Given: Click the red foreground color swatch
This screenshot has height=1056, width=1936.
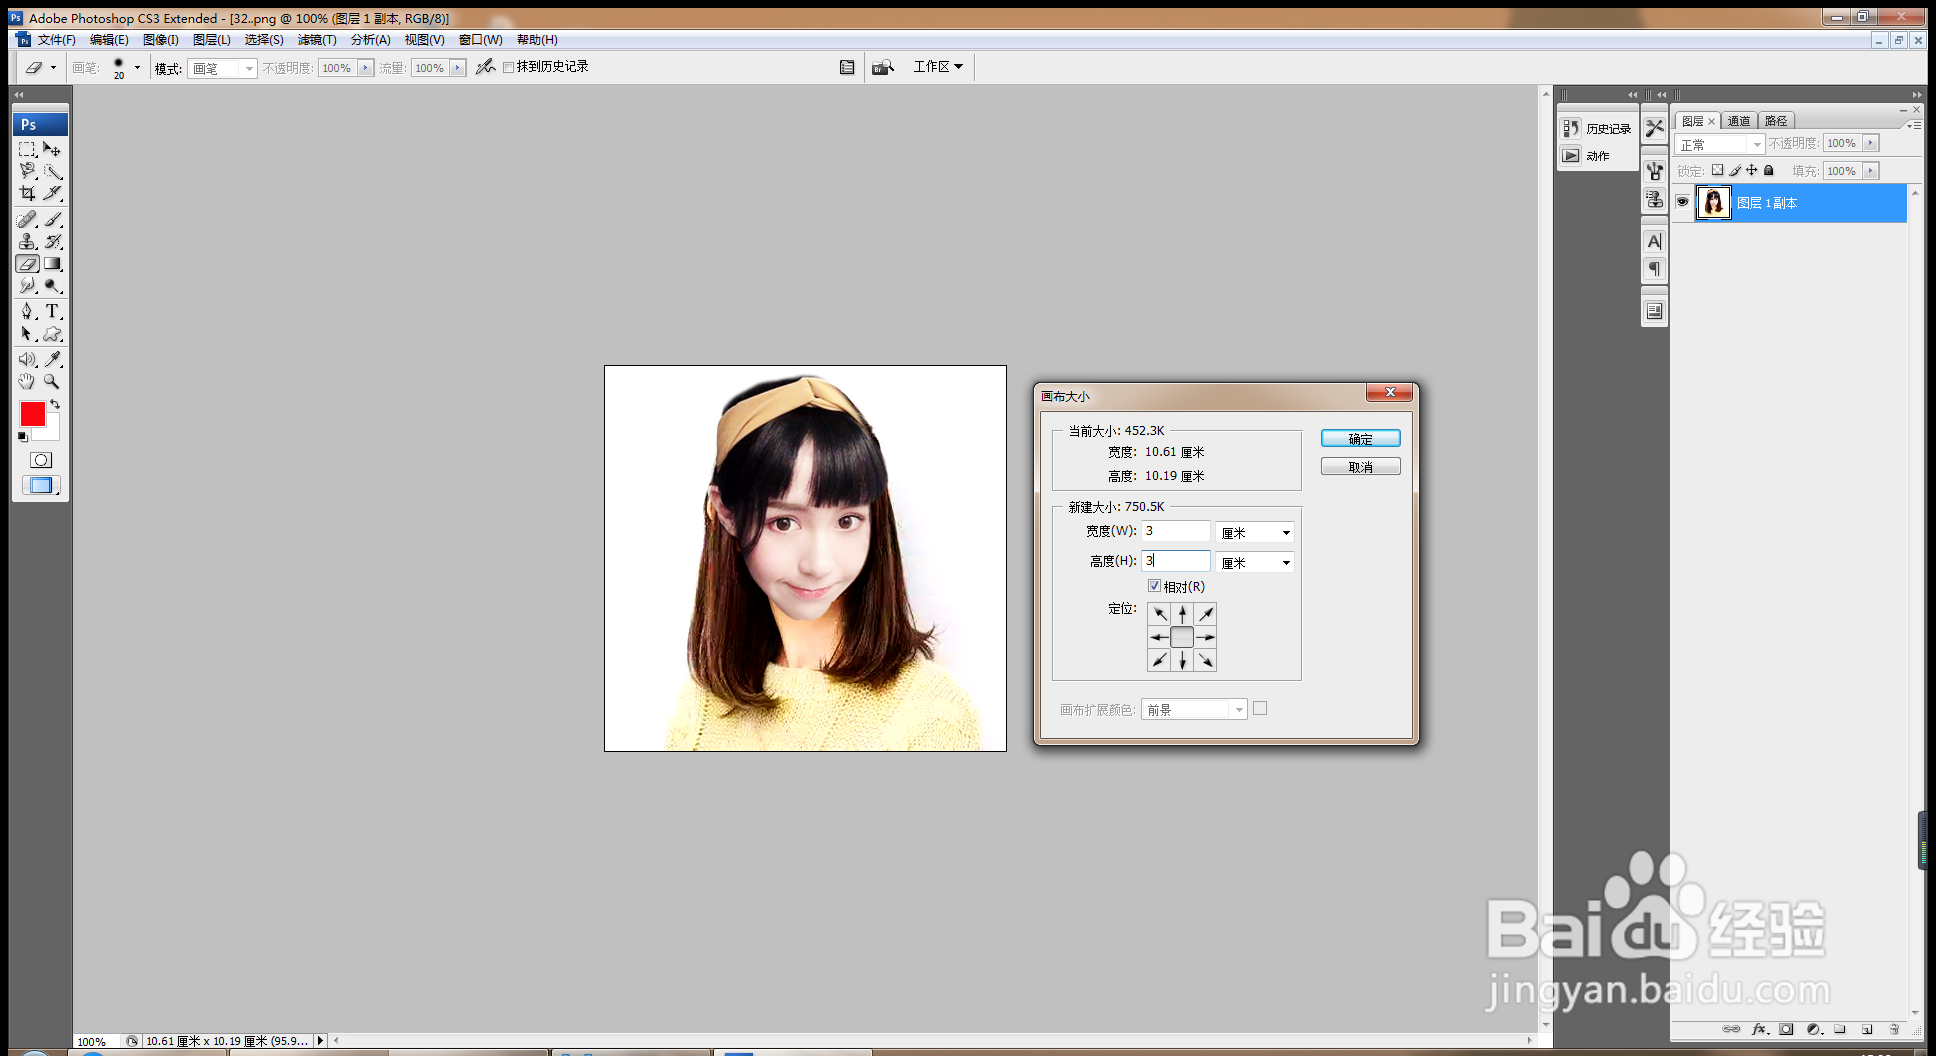Looking at the screenshot, I should pos(31,413).
